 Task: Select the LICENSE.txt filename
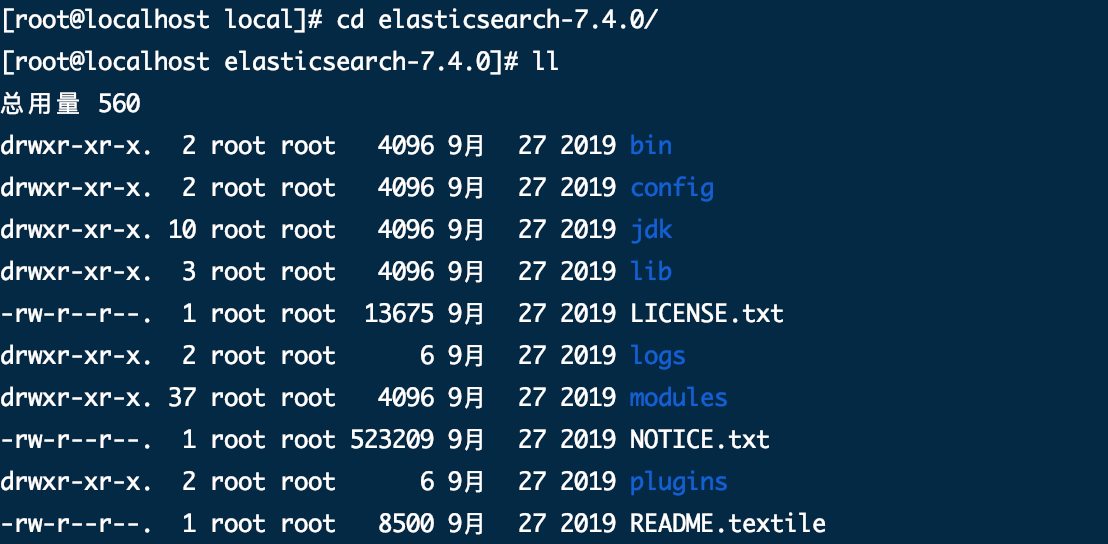pyautogui.click(x=707, y=313)
